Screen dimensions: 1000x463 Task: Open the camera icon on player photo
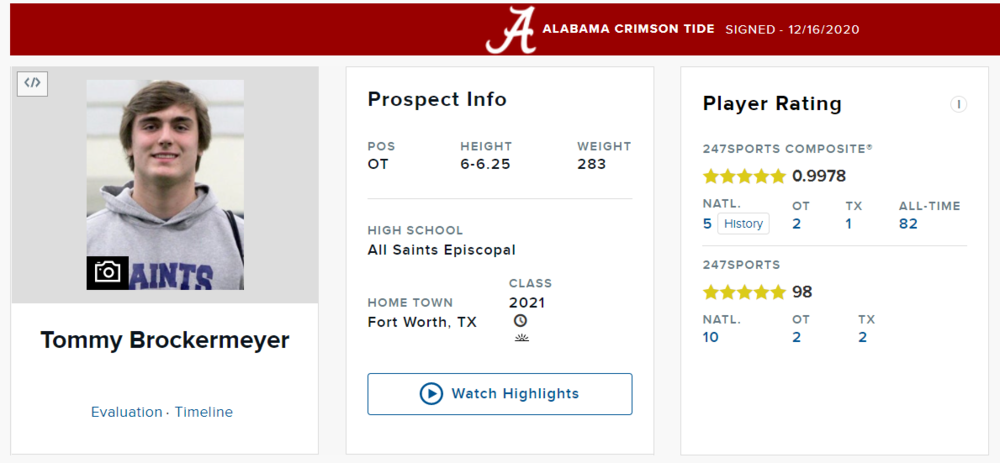[108, 271]
